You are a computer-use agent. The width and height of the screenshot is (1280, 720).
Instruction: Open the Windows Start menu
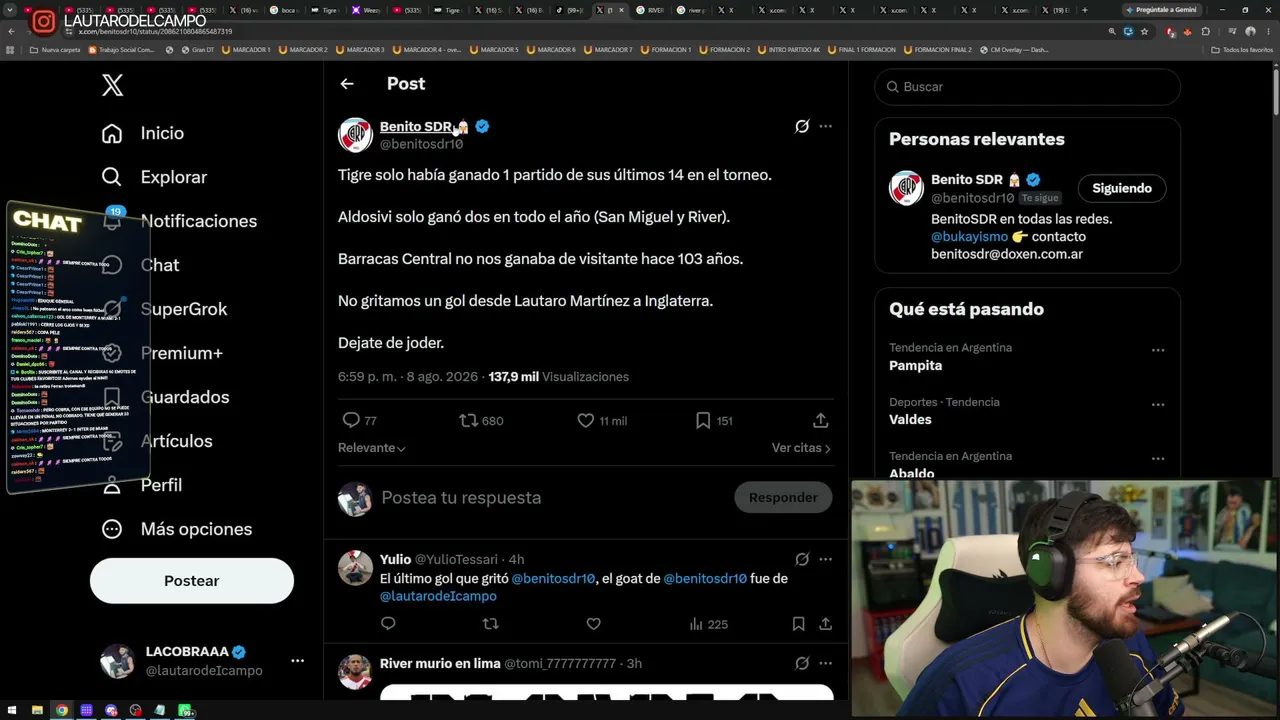(x=12, y=710)
